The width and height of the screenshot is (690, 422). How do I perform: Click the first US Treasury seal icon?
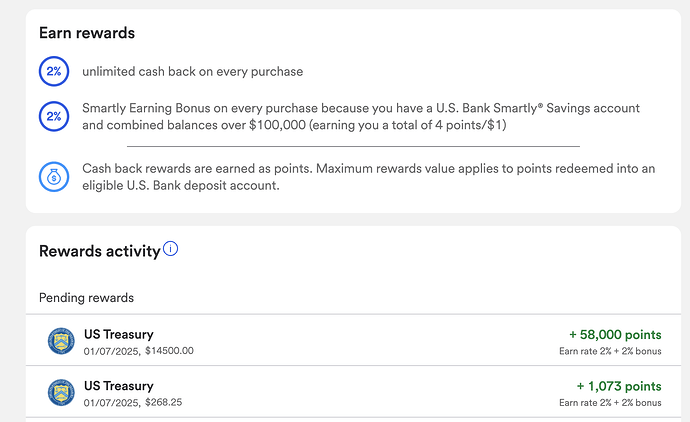61,341
